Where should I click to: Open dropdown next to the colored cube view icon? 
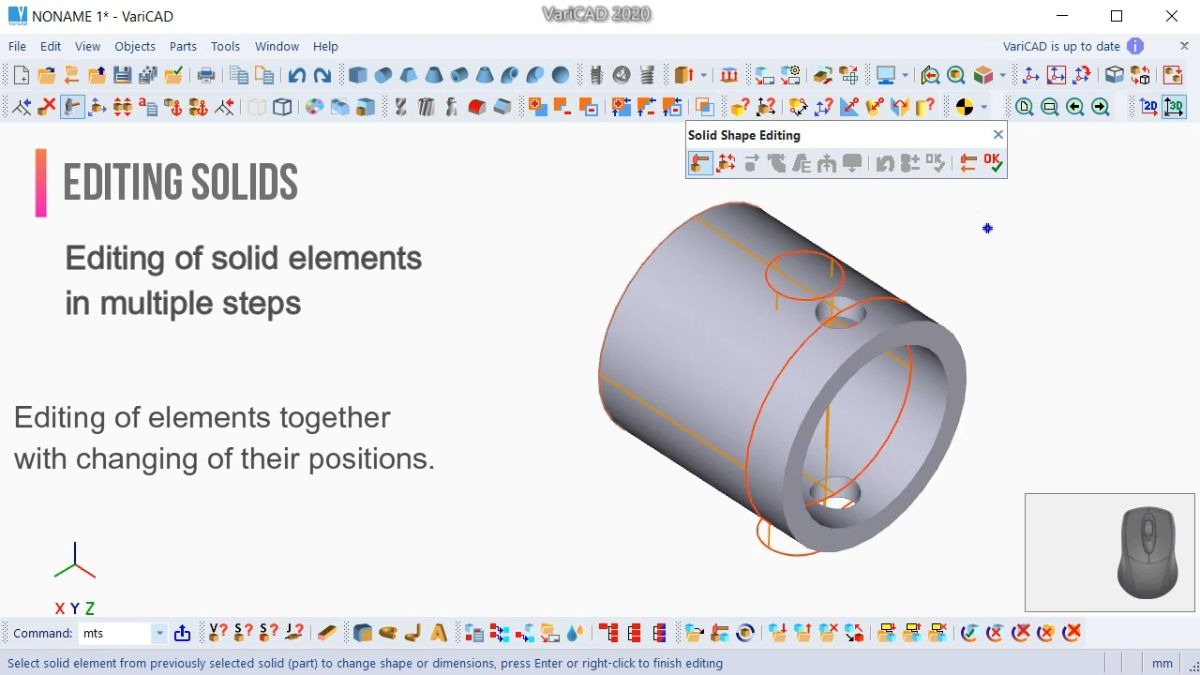[x=1003, y=75]
